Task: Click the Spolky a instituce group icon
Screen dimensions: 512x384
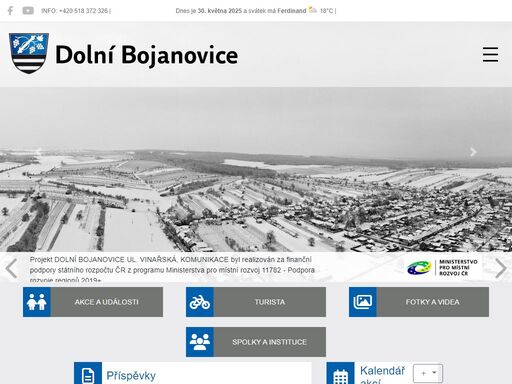Action: pos(200,342)
